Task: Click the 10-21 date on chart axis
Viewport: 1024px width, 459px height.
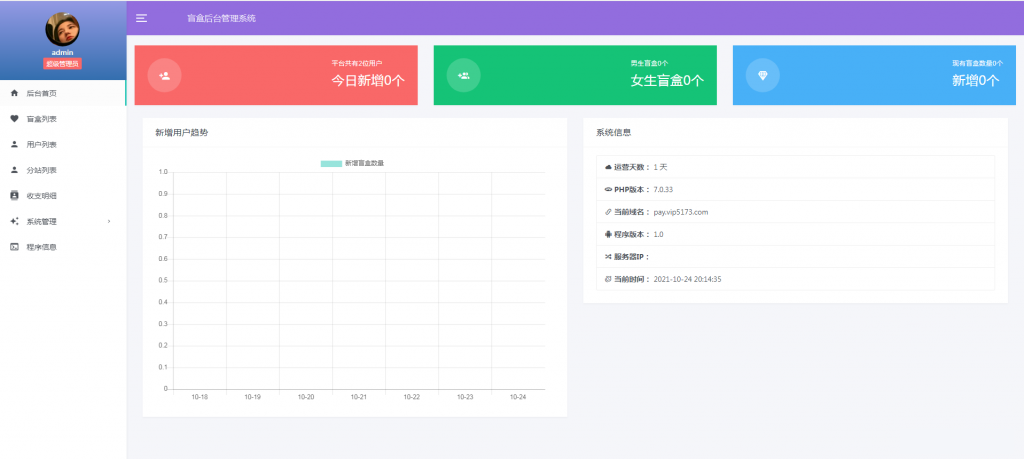Action: (x=359, y=396)
